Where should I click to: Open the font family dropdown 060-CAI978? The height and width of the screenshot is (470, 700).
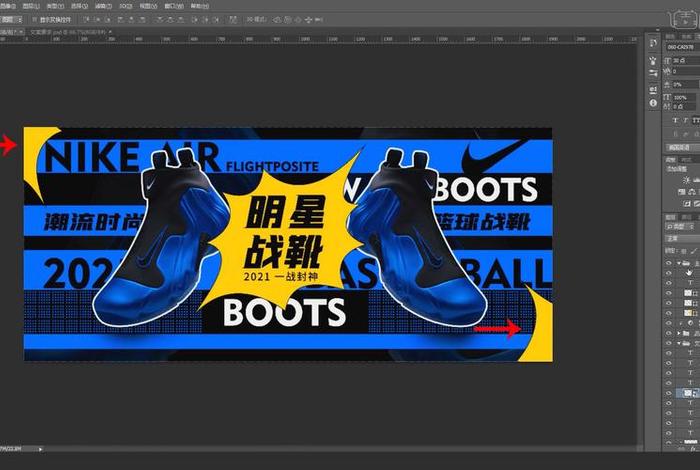tap(683, 47)
